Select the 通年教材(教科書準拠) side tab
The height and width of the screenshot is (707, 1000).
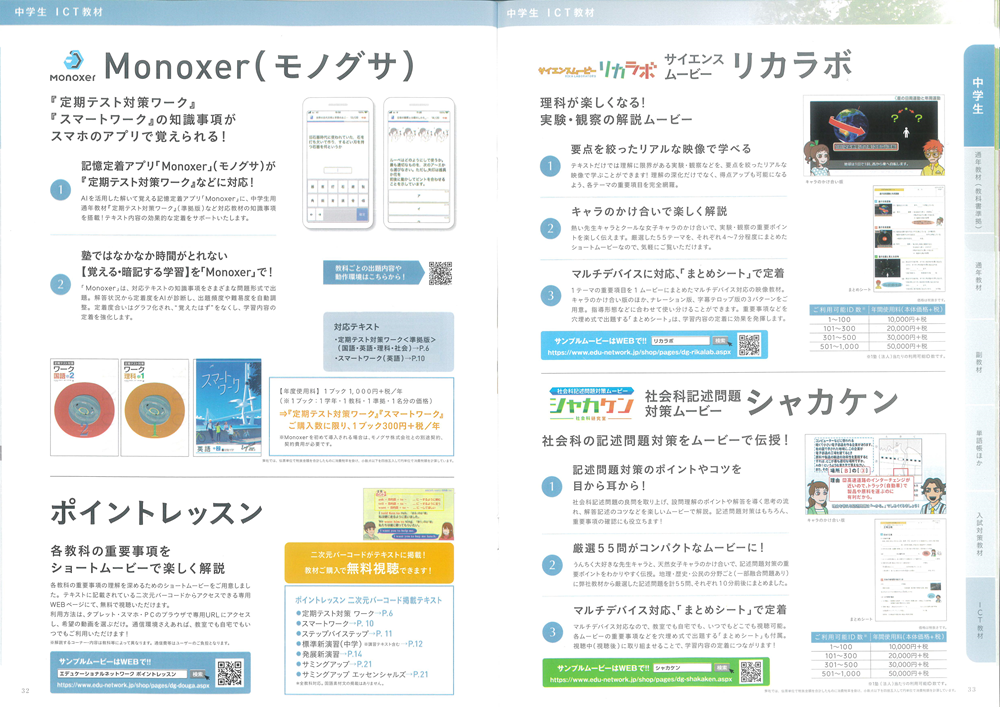point(978,189)
